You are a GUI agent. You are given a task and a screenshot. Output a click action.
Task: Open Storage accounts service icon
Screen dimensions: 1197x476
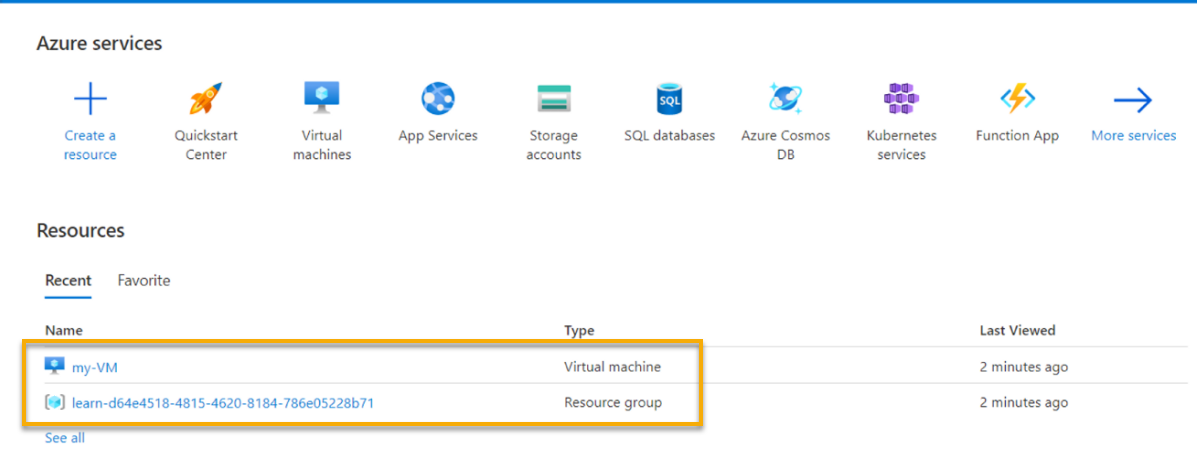554,99
